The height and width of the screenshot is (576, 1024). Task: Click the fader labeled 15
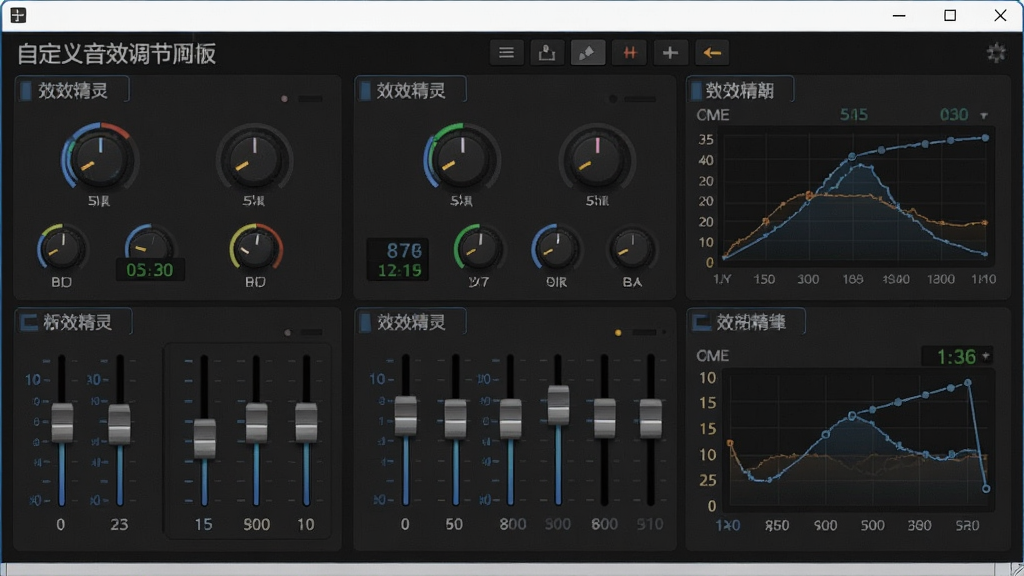click(x=204, y=439)
